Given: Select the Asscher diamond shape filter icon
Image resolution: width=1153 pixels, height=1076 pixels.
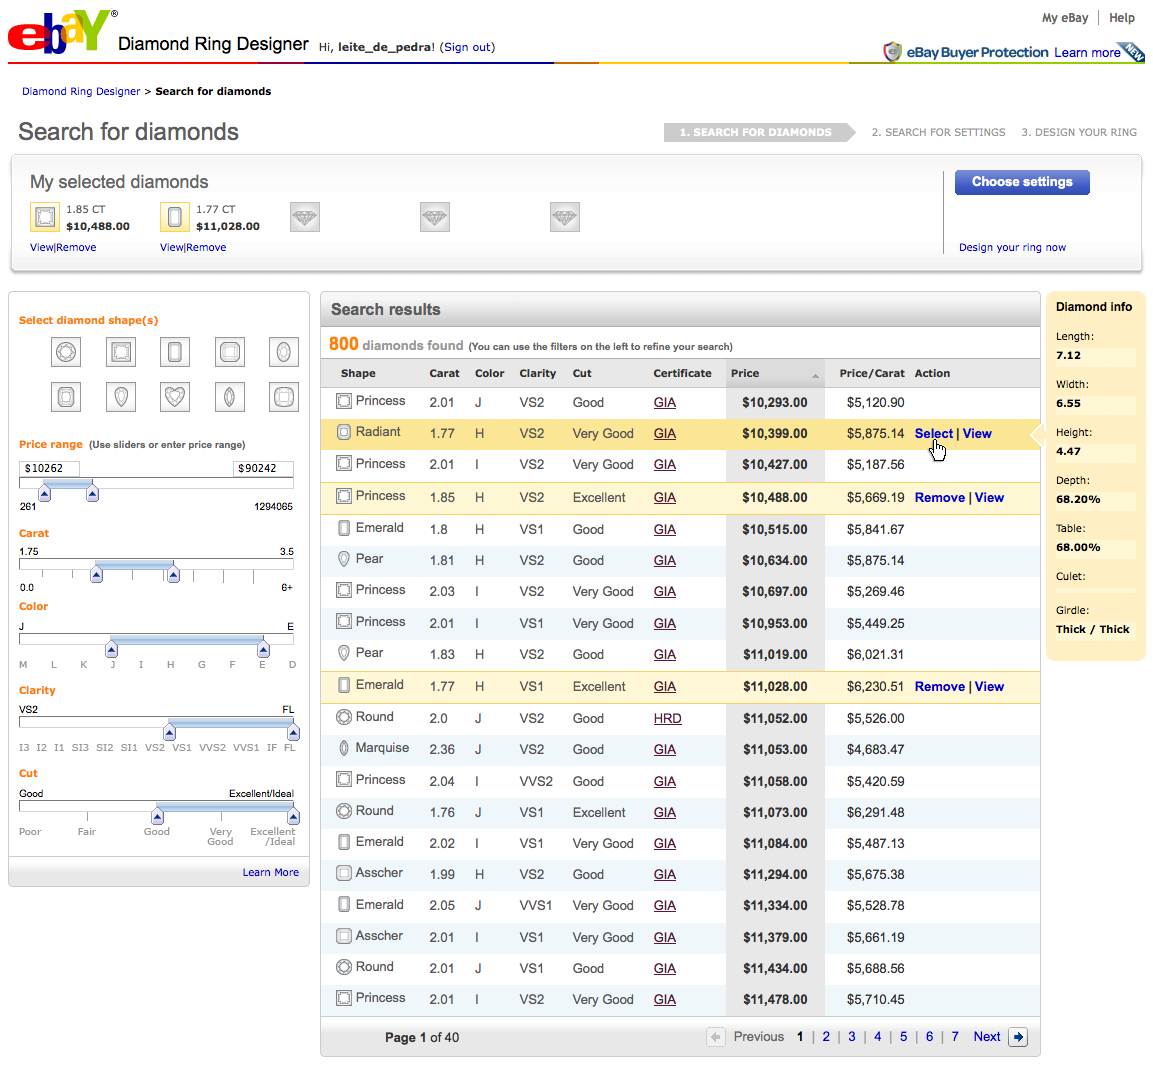Looking at the screenshot, I should tap(229, 352).
